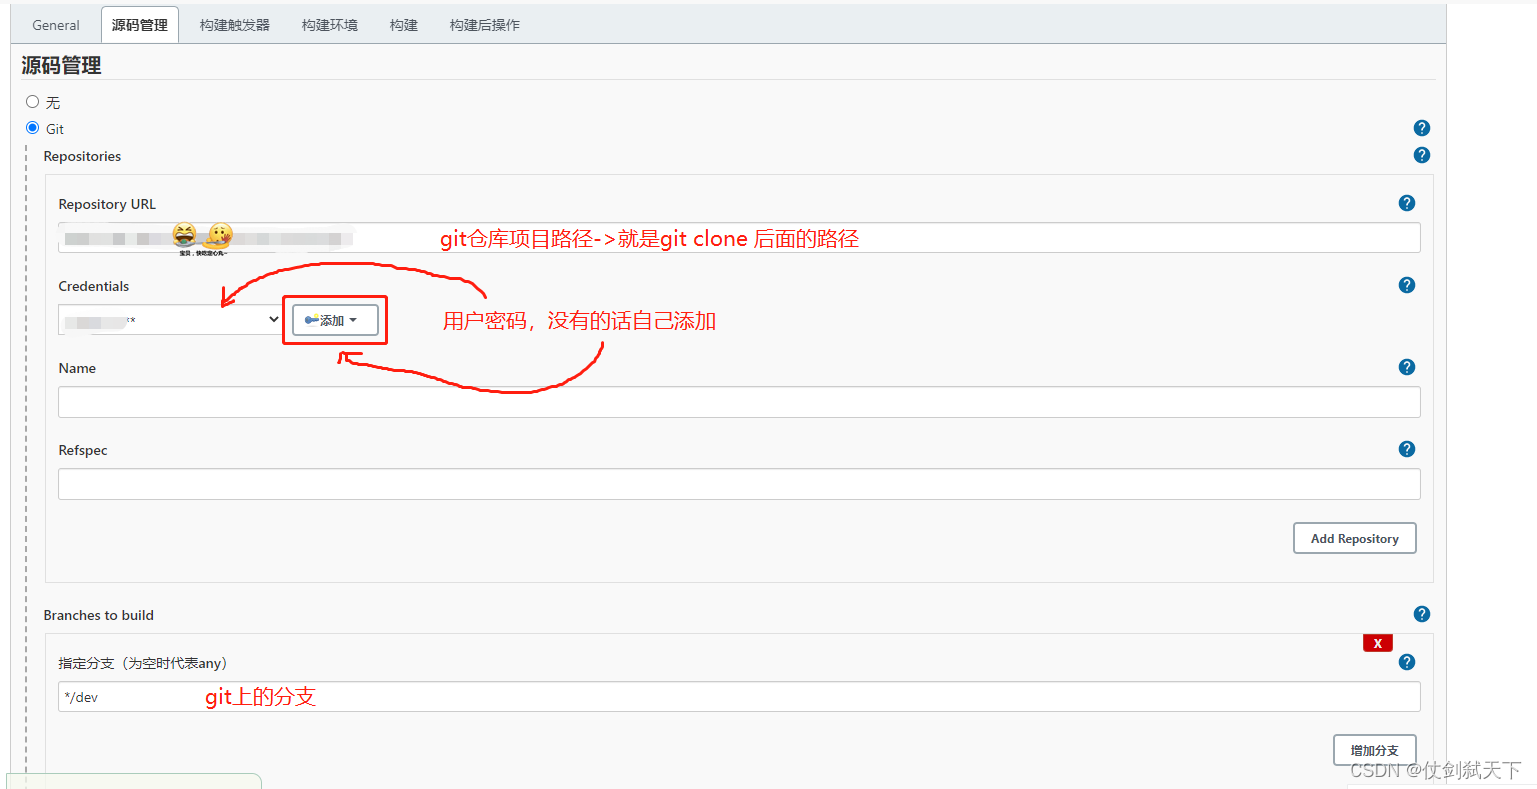Viewport: 1537px width, 789px height.
Task: Focus the Name input field
Action: (739, 402)
